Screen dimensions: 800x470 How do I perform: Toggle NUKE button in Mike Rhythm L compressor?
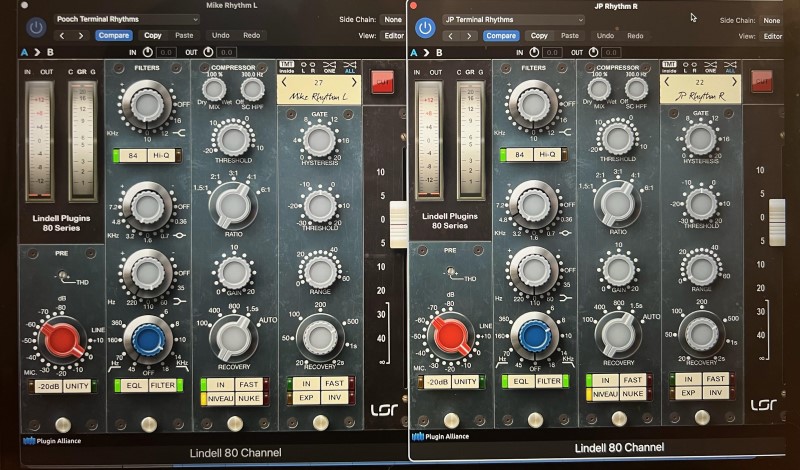point(249,399)
